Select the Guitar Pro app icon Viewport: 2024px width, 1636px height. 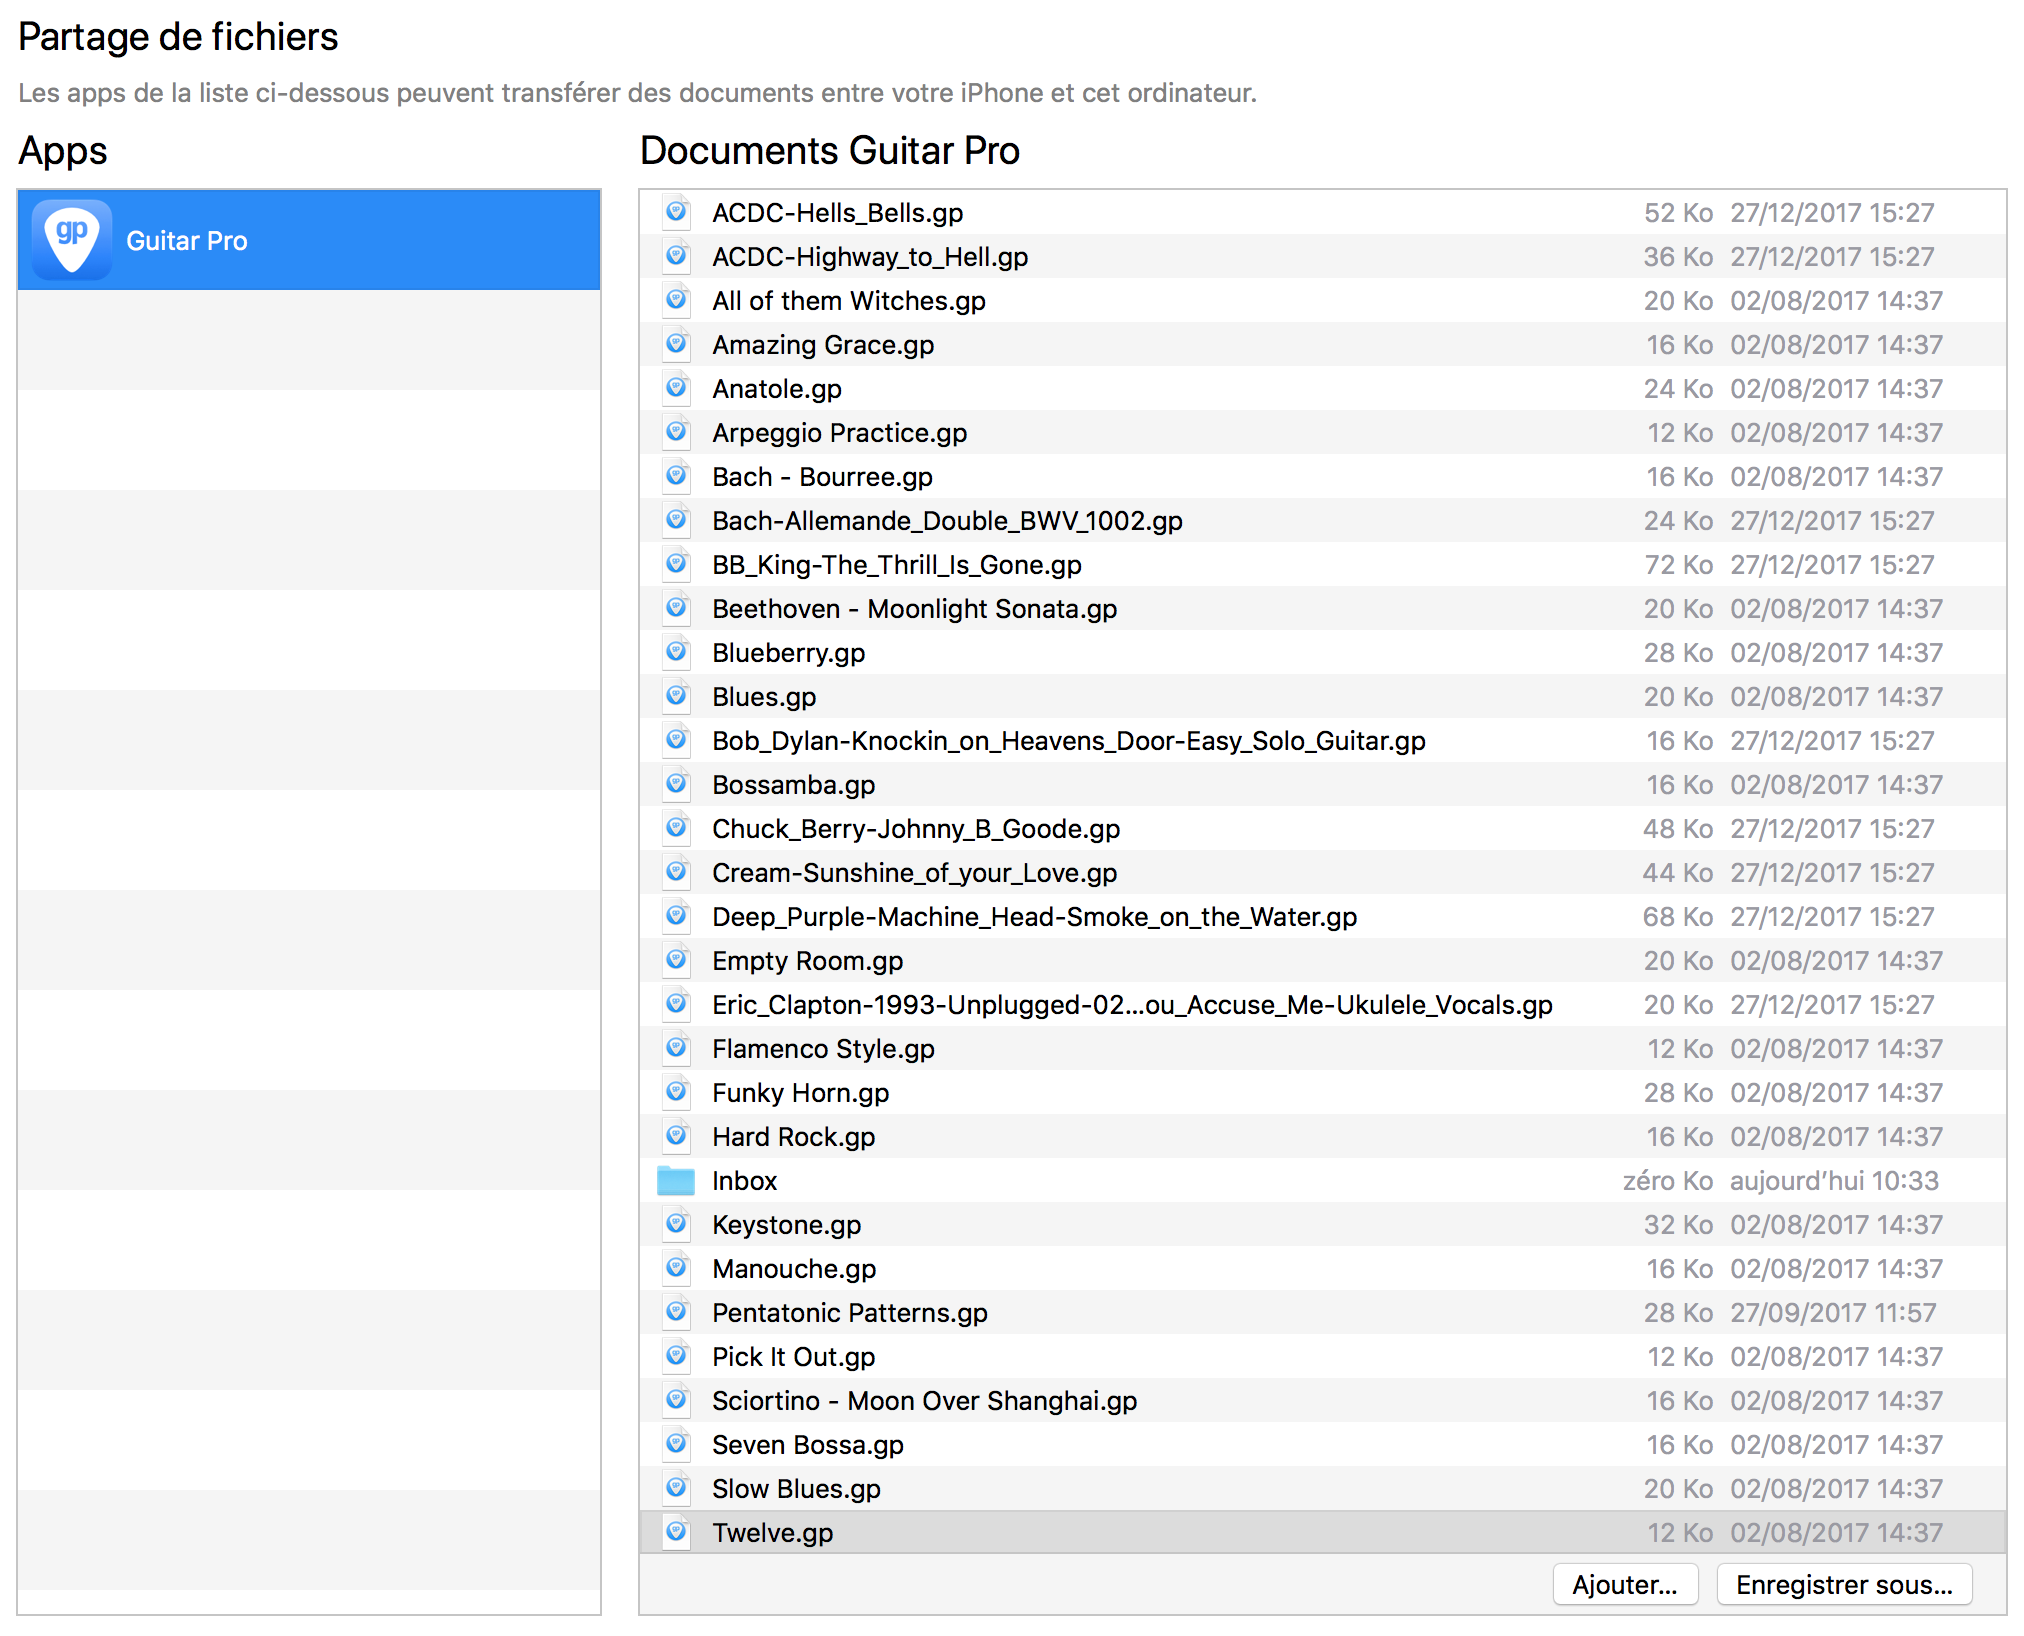(x=72, y=240)
